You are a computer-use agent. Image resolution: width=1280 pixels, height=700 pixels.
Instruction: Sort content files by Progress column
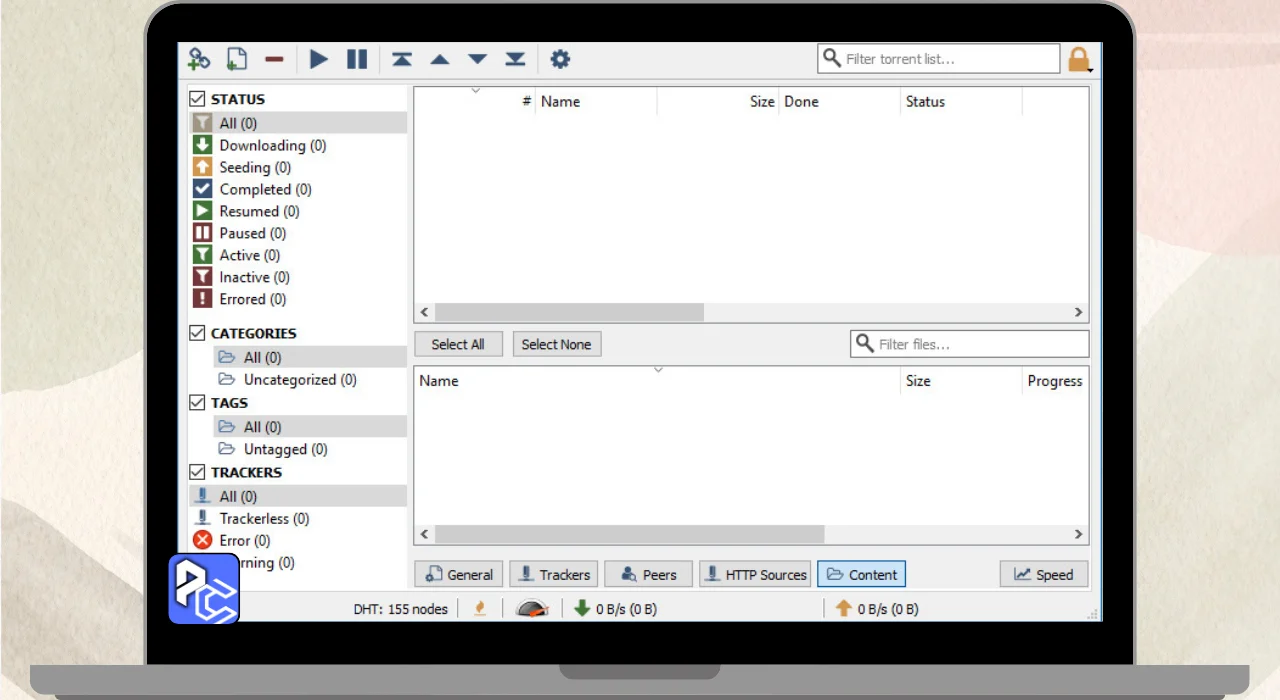(x=1055, y=381)
